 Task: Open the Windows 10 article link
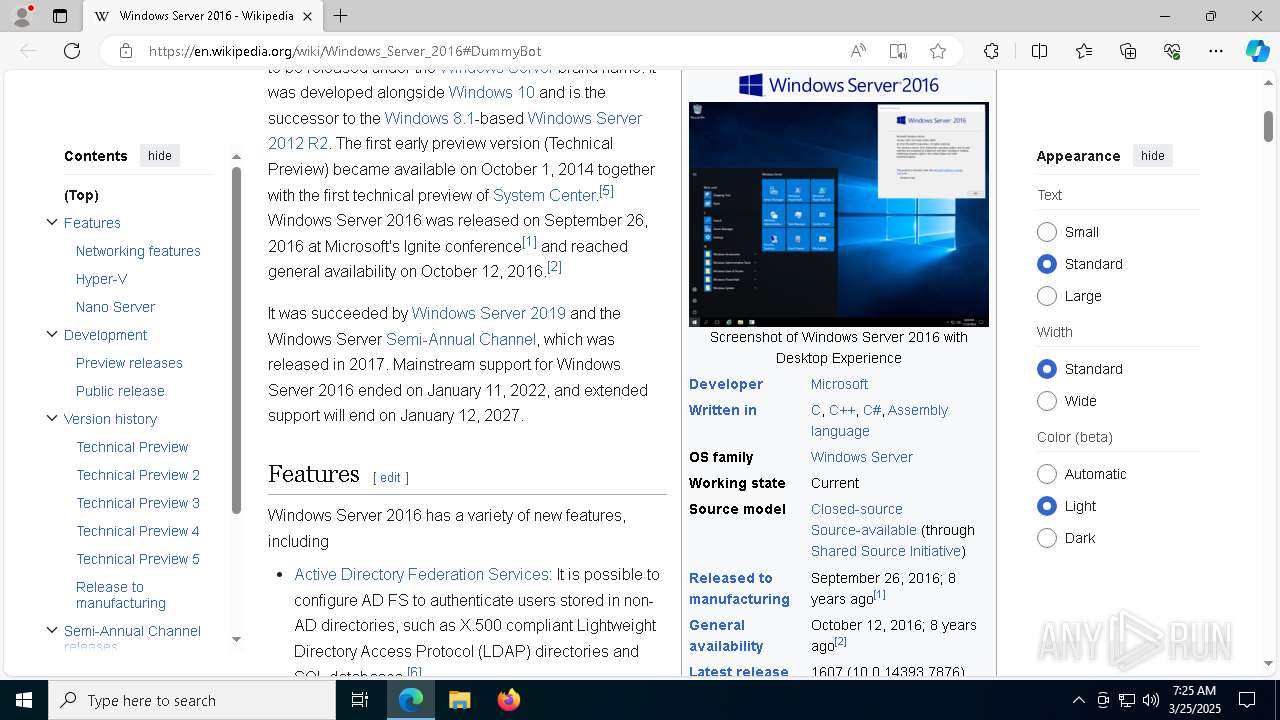coord(491,92)
